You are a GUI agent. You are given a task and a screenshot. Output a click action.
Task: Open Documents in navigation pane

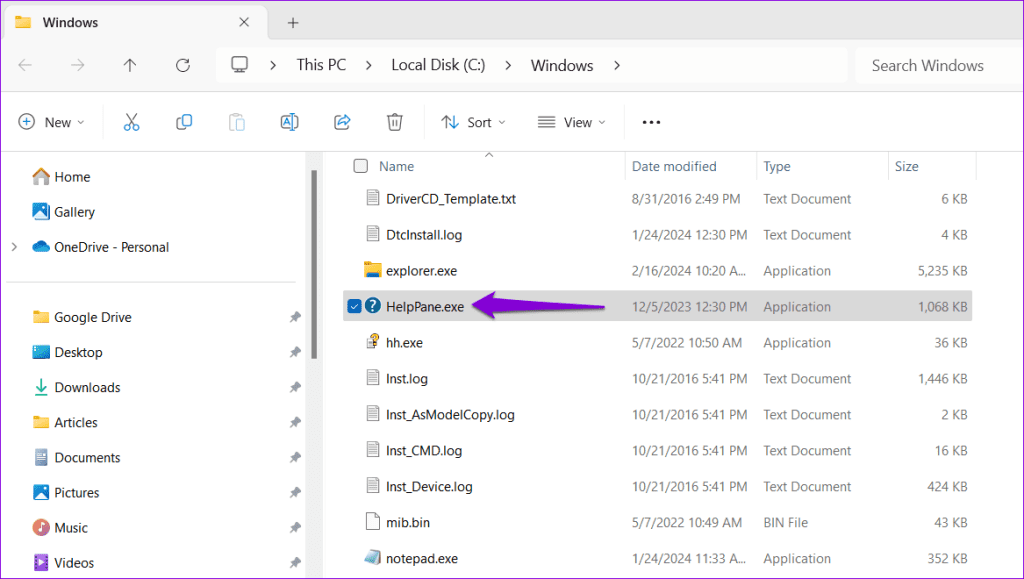pyautogui.click(x=87, y=458)
